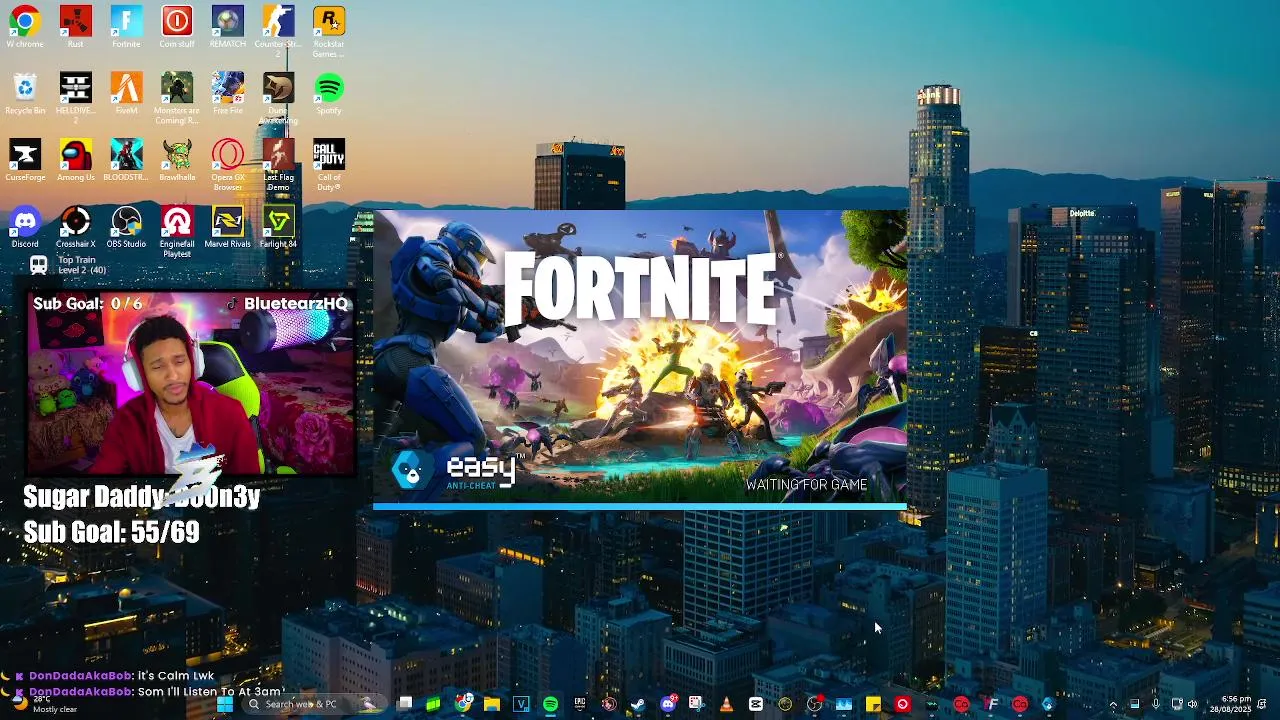Open the Marvel Rivals desktop shortcut

click(228, 227)
